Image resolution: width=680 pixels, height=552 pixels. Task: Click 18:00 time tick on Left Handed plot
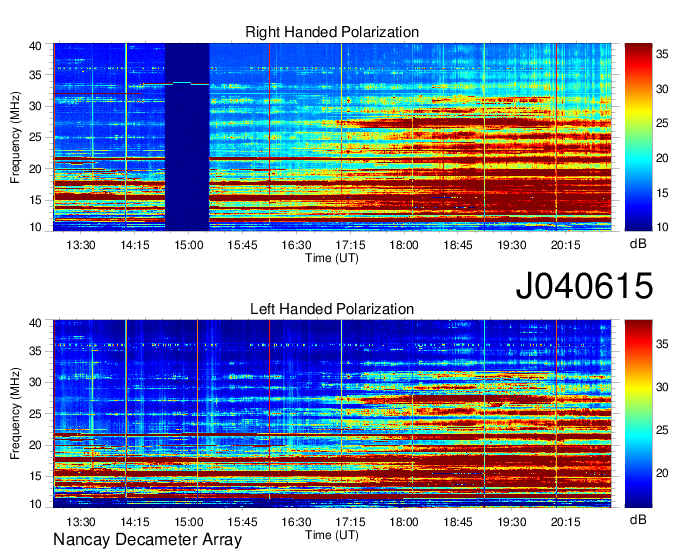click(404, 522)
